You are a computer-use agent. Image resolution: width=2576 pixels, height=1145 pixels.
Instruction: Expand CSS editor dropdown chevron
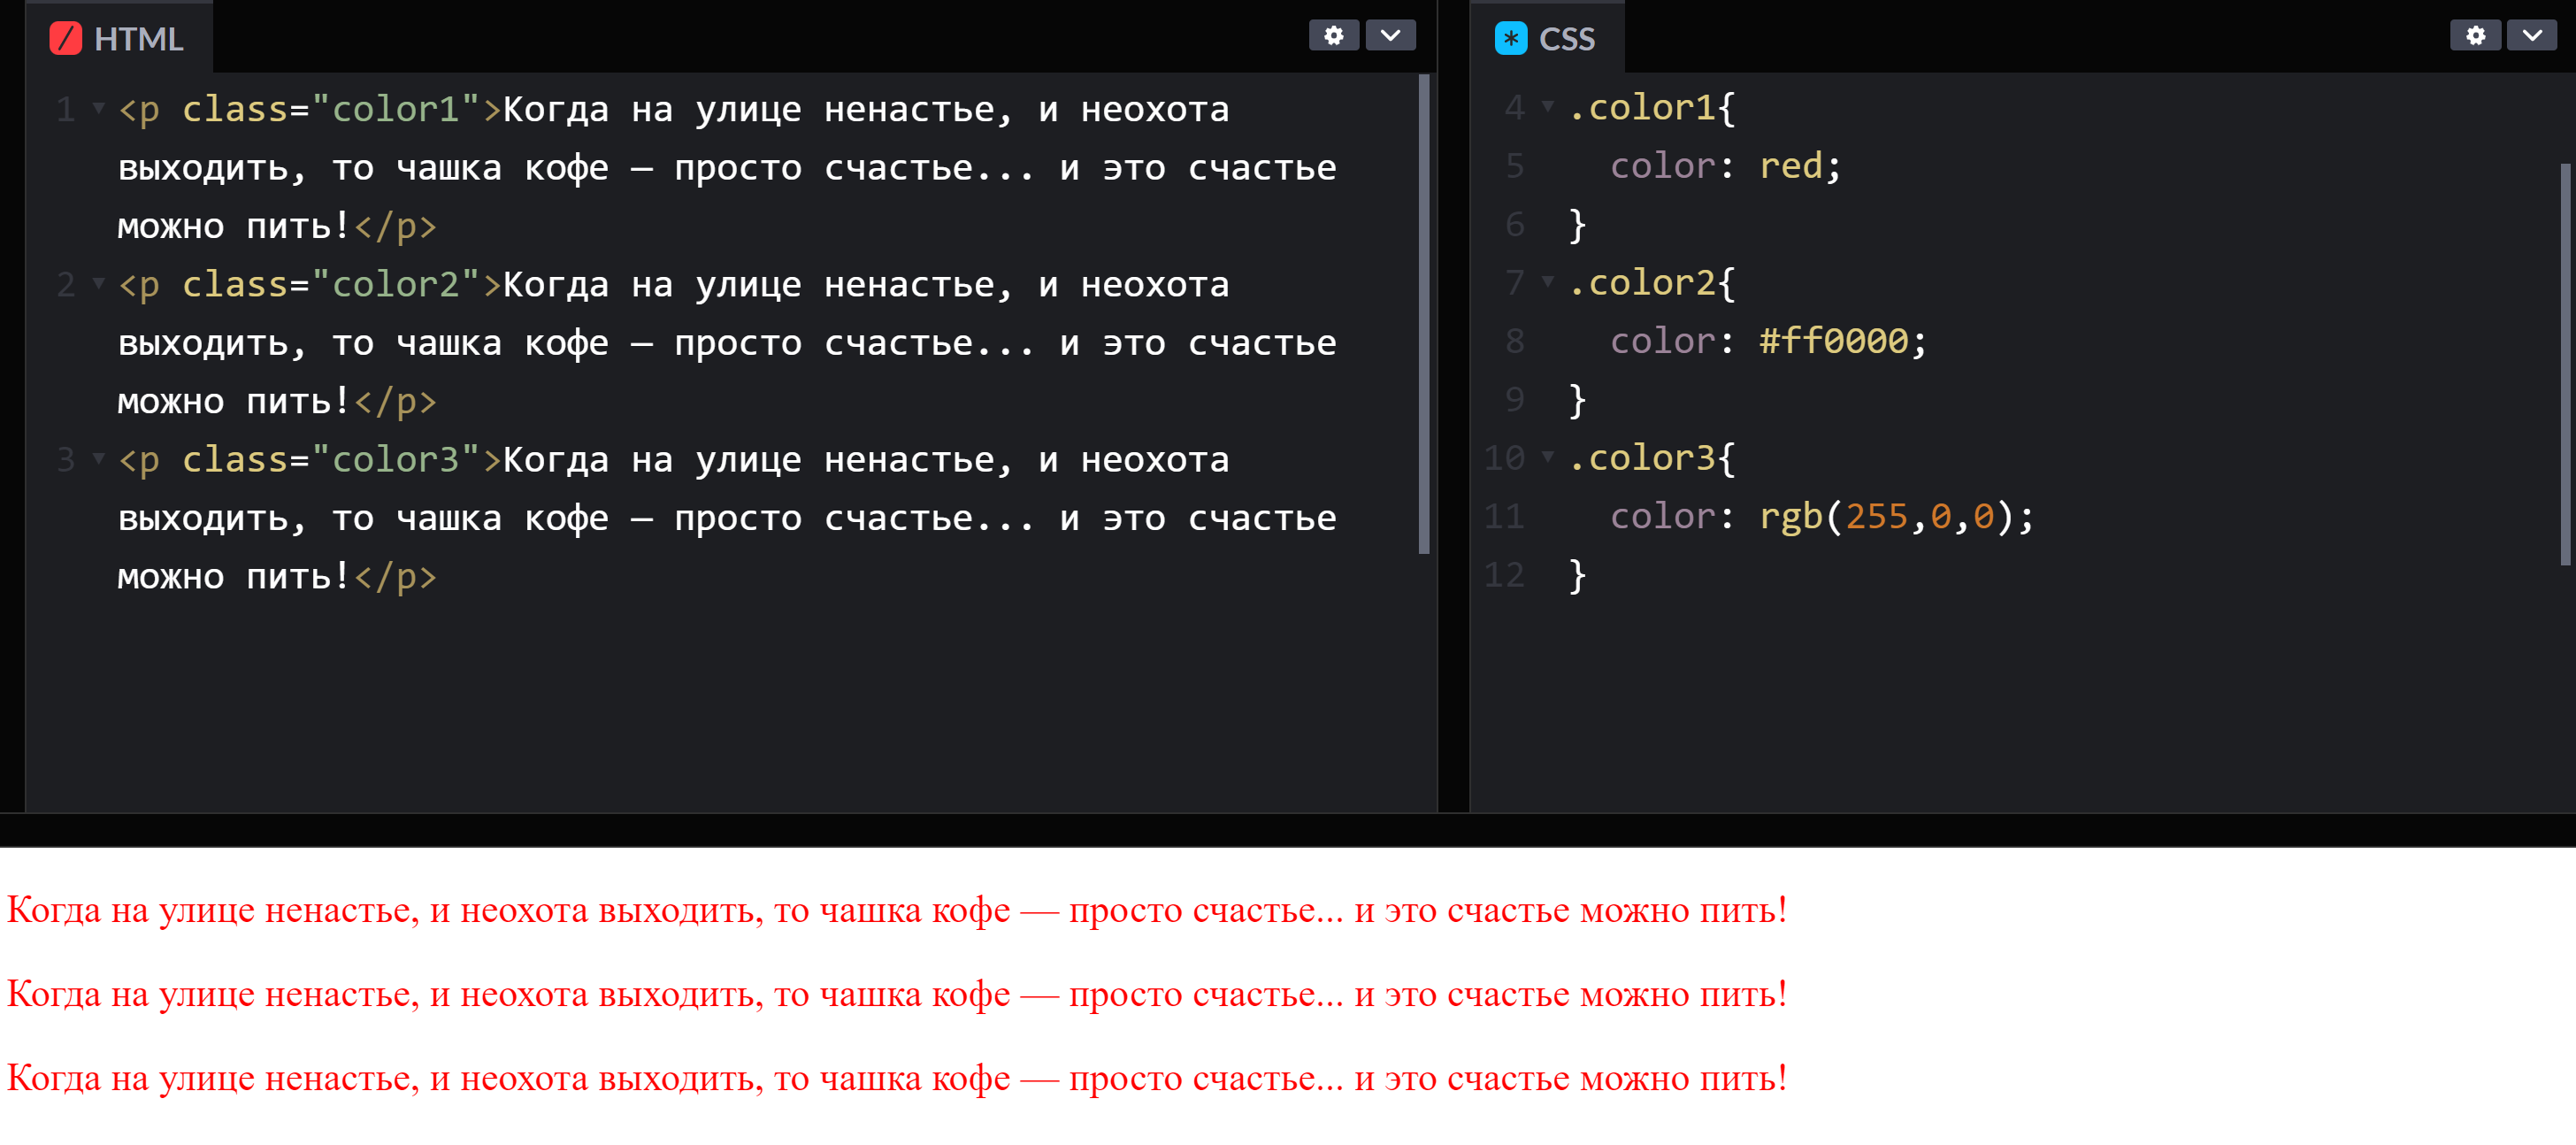[2532, 35]
